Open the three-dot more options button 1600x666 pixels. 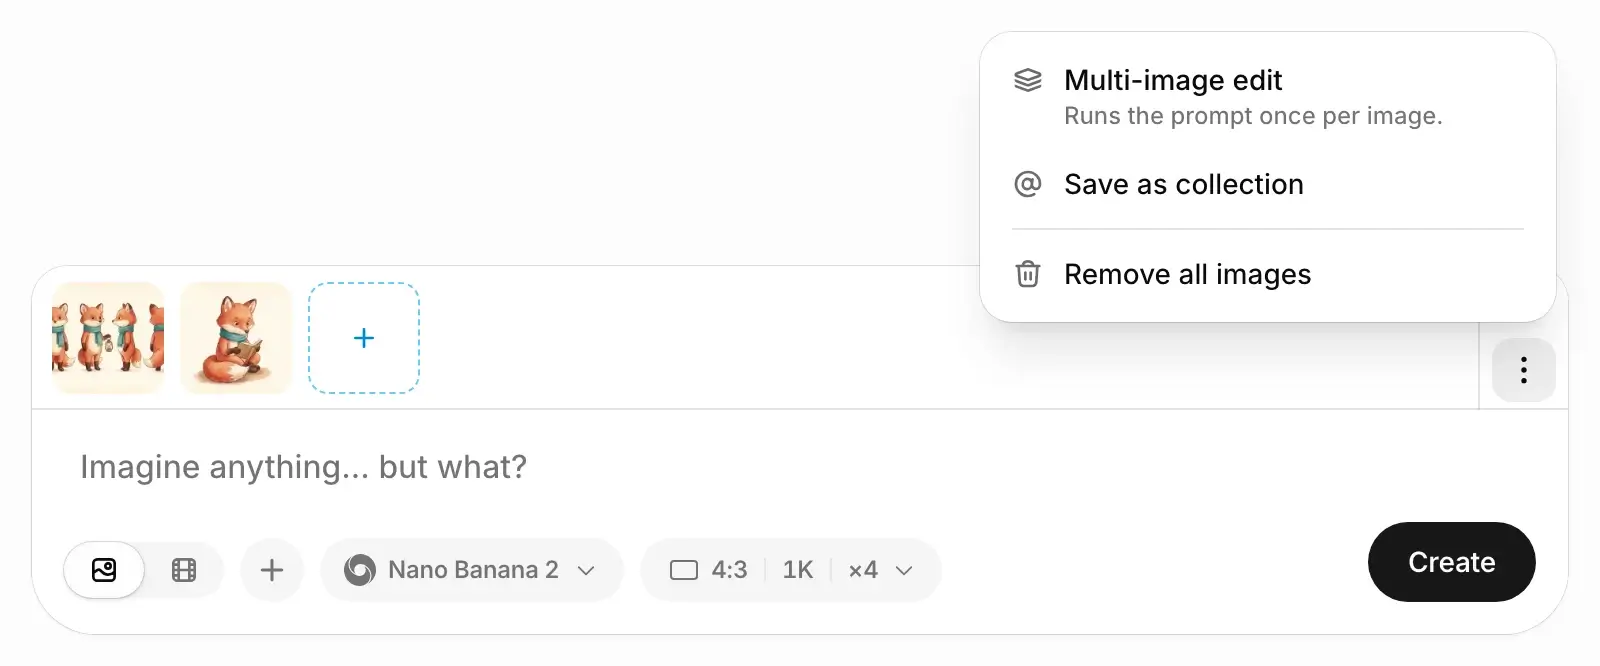pos(1523,370)
